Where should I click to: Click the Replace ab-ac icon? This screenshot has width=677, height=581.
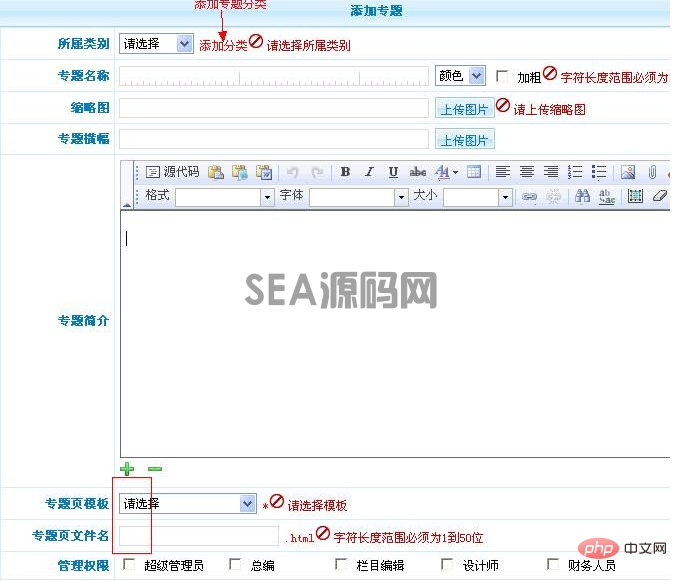607,196
